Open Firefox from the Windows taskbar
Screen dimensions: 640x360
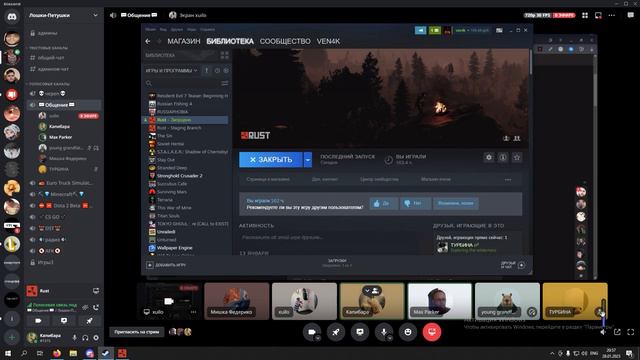[57, 353]
